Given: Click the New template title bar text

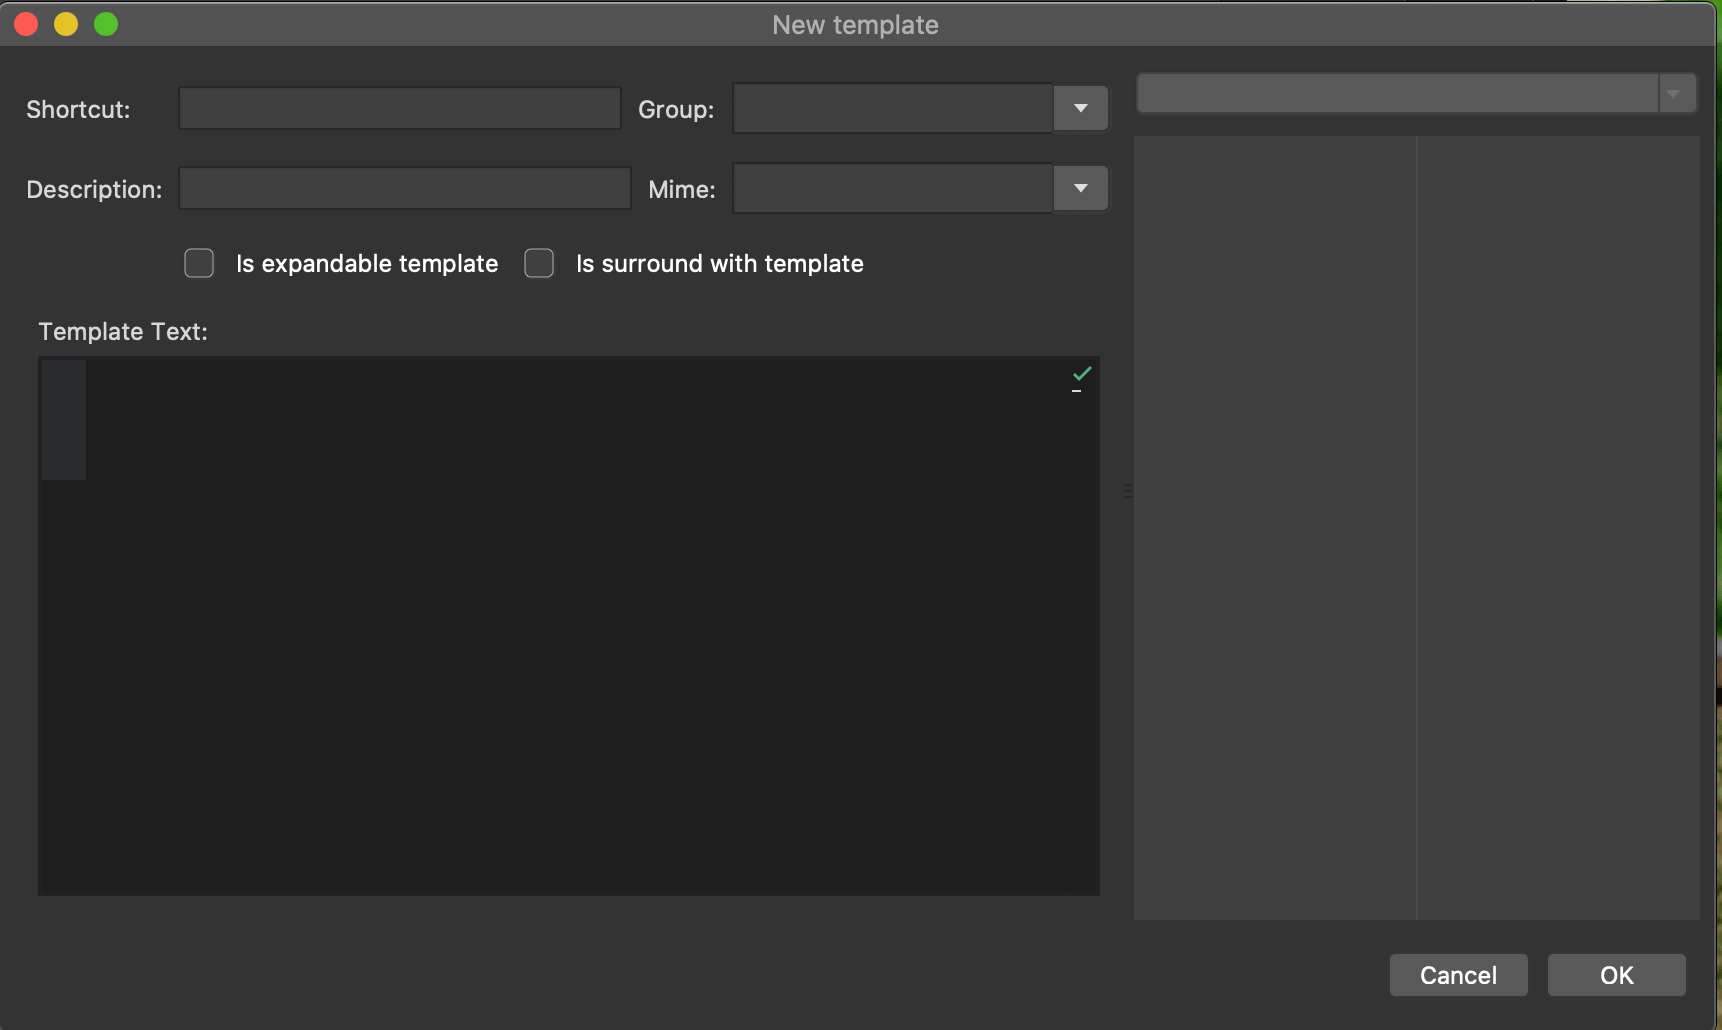Looking at the screenshot, I should tap(854, 24).
